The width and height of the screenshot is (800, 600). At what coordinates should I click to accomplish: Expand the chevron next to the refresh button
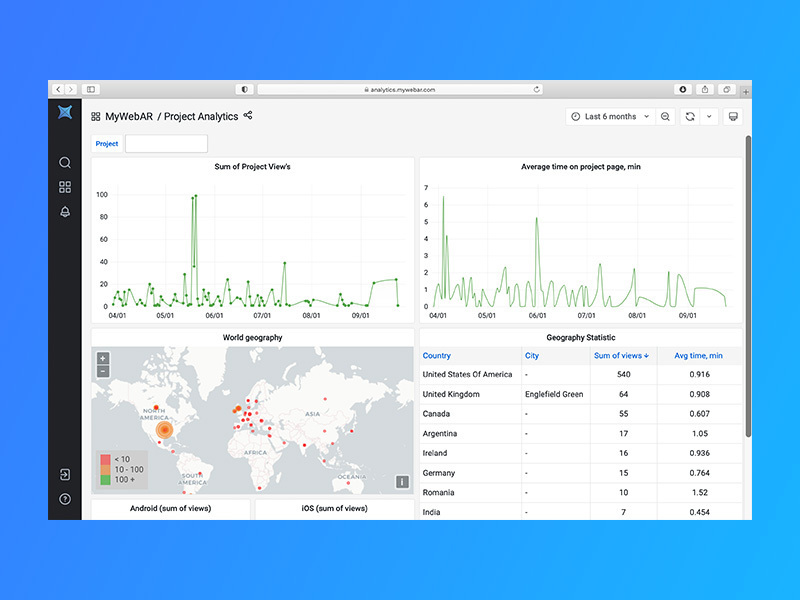click(707, 116)
